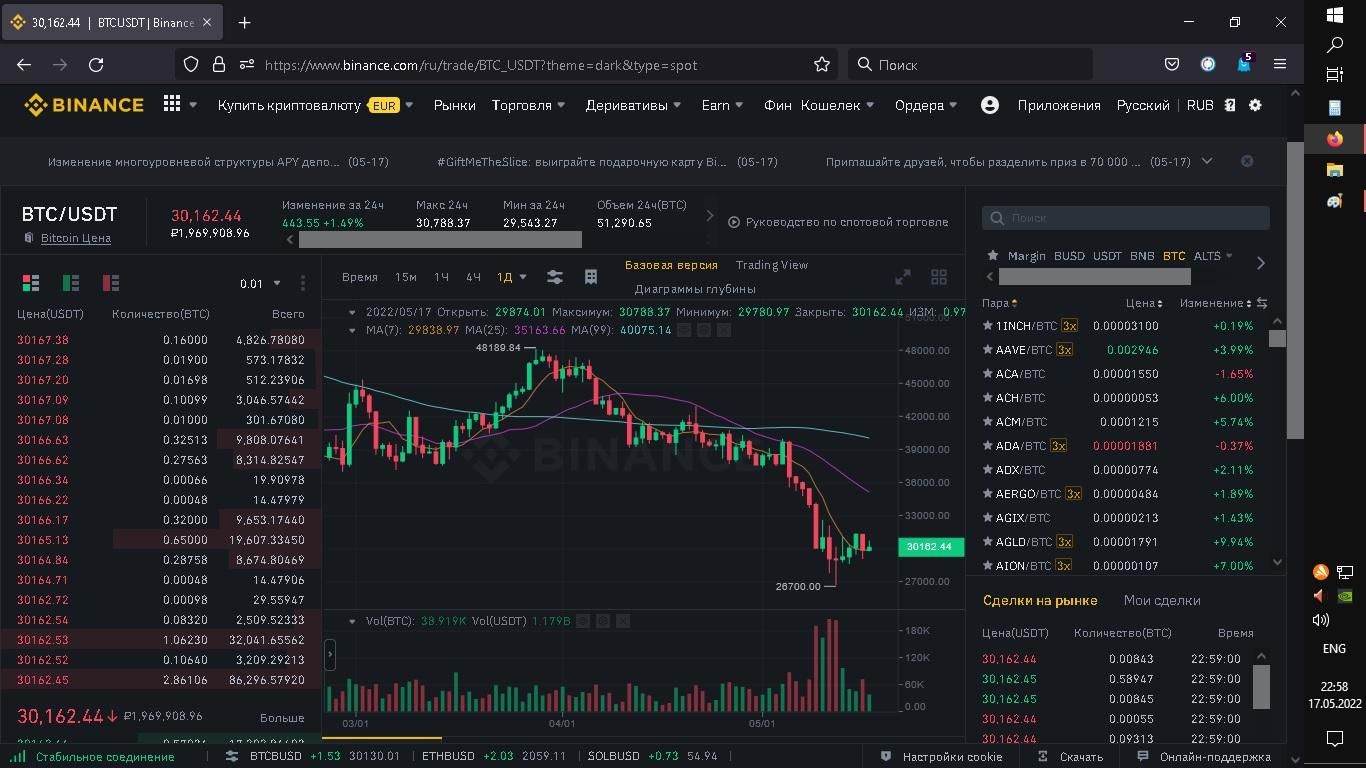1366x768 pixels.
Task: Open the Рынки page link
Action: (x=454, y=105)
